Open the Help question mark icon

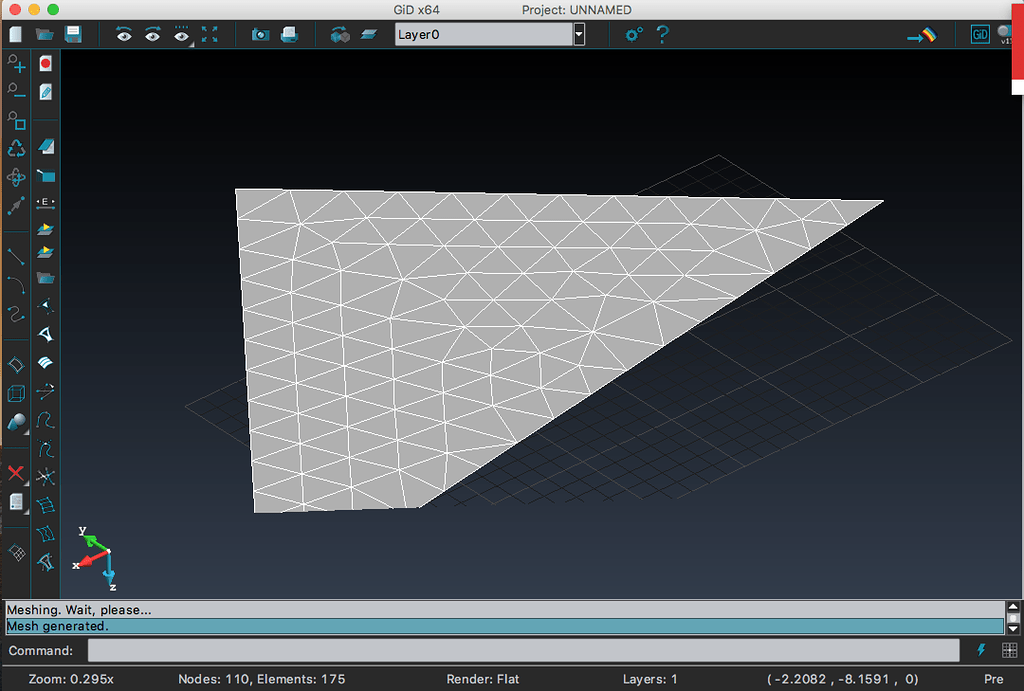662,34
